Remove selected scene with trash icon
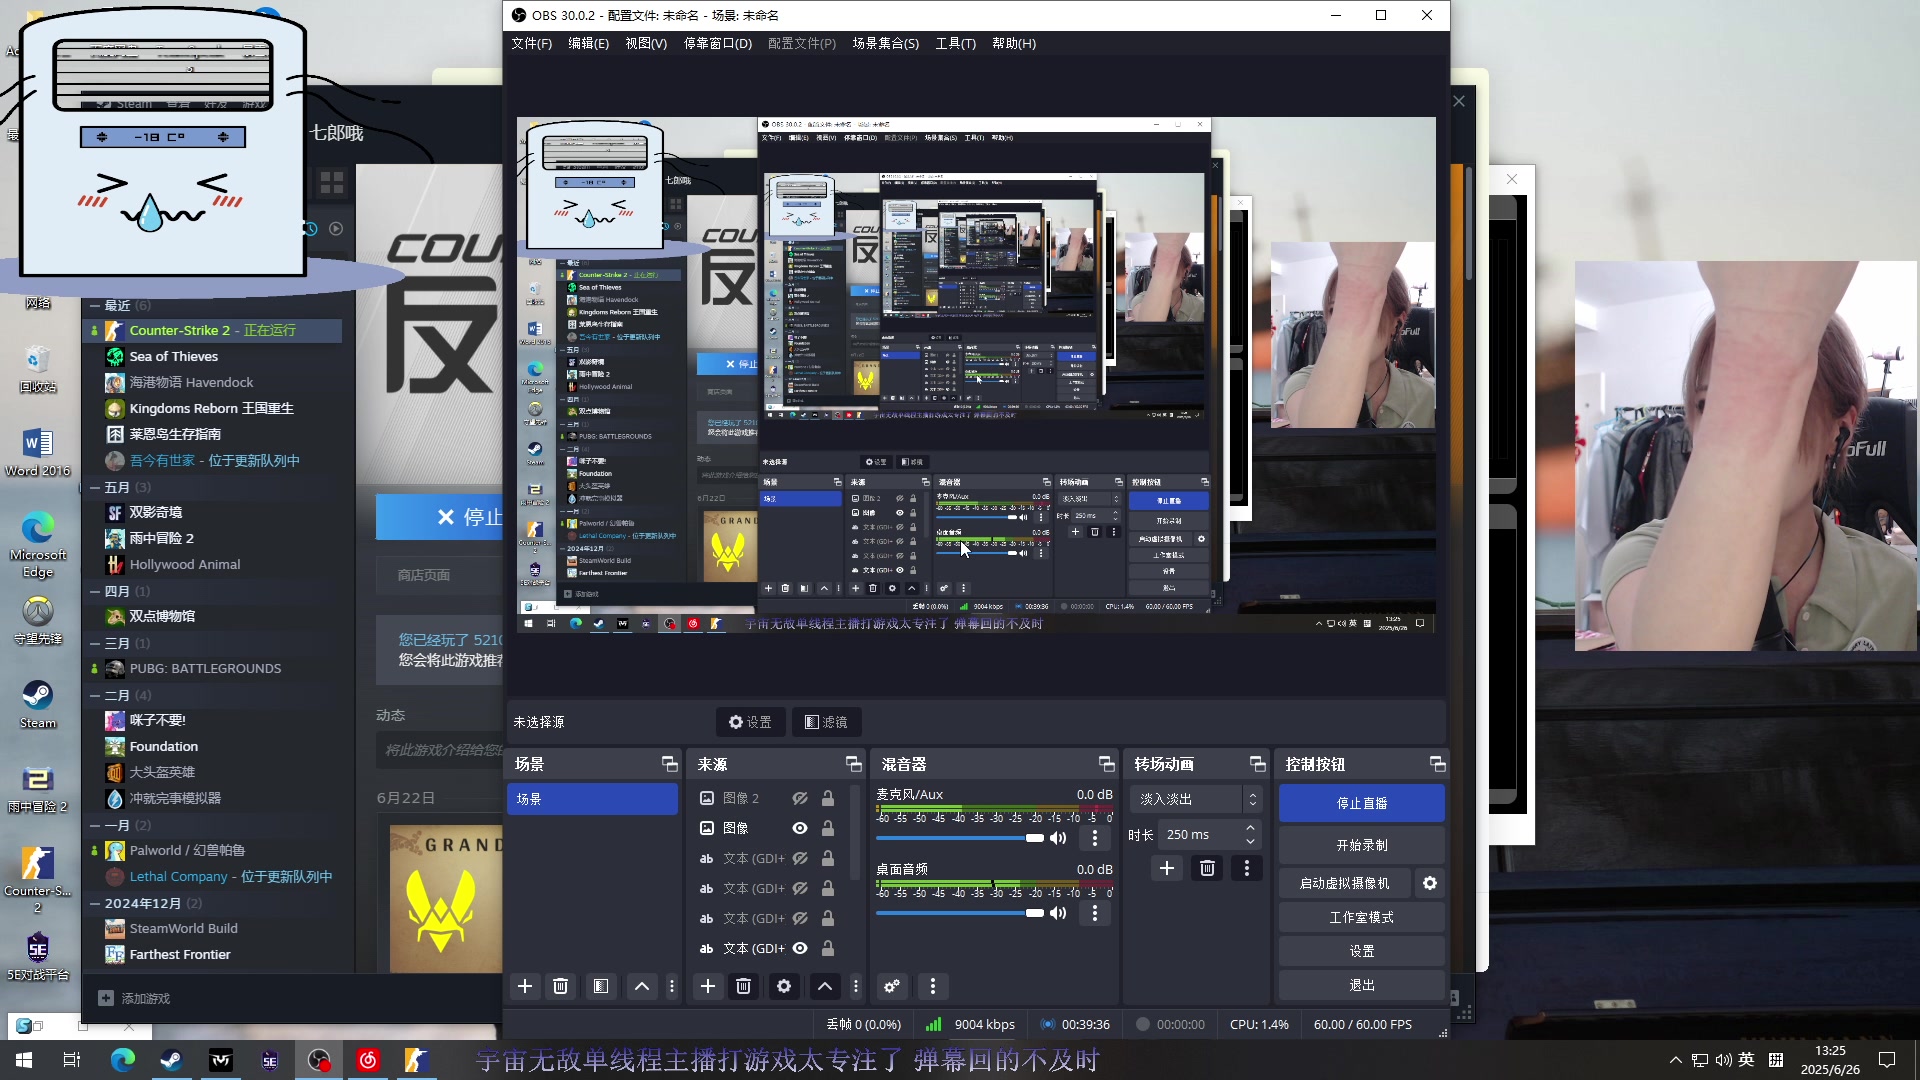 pyautogui.click(x=561, y=986)
